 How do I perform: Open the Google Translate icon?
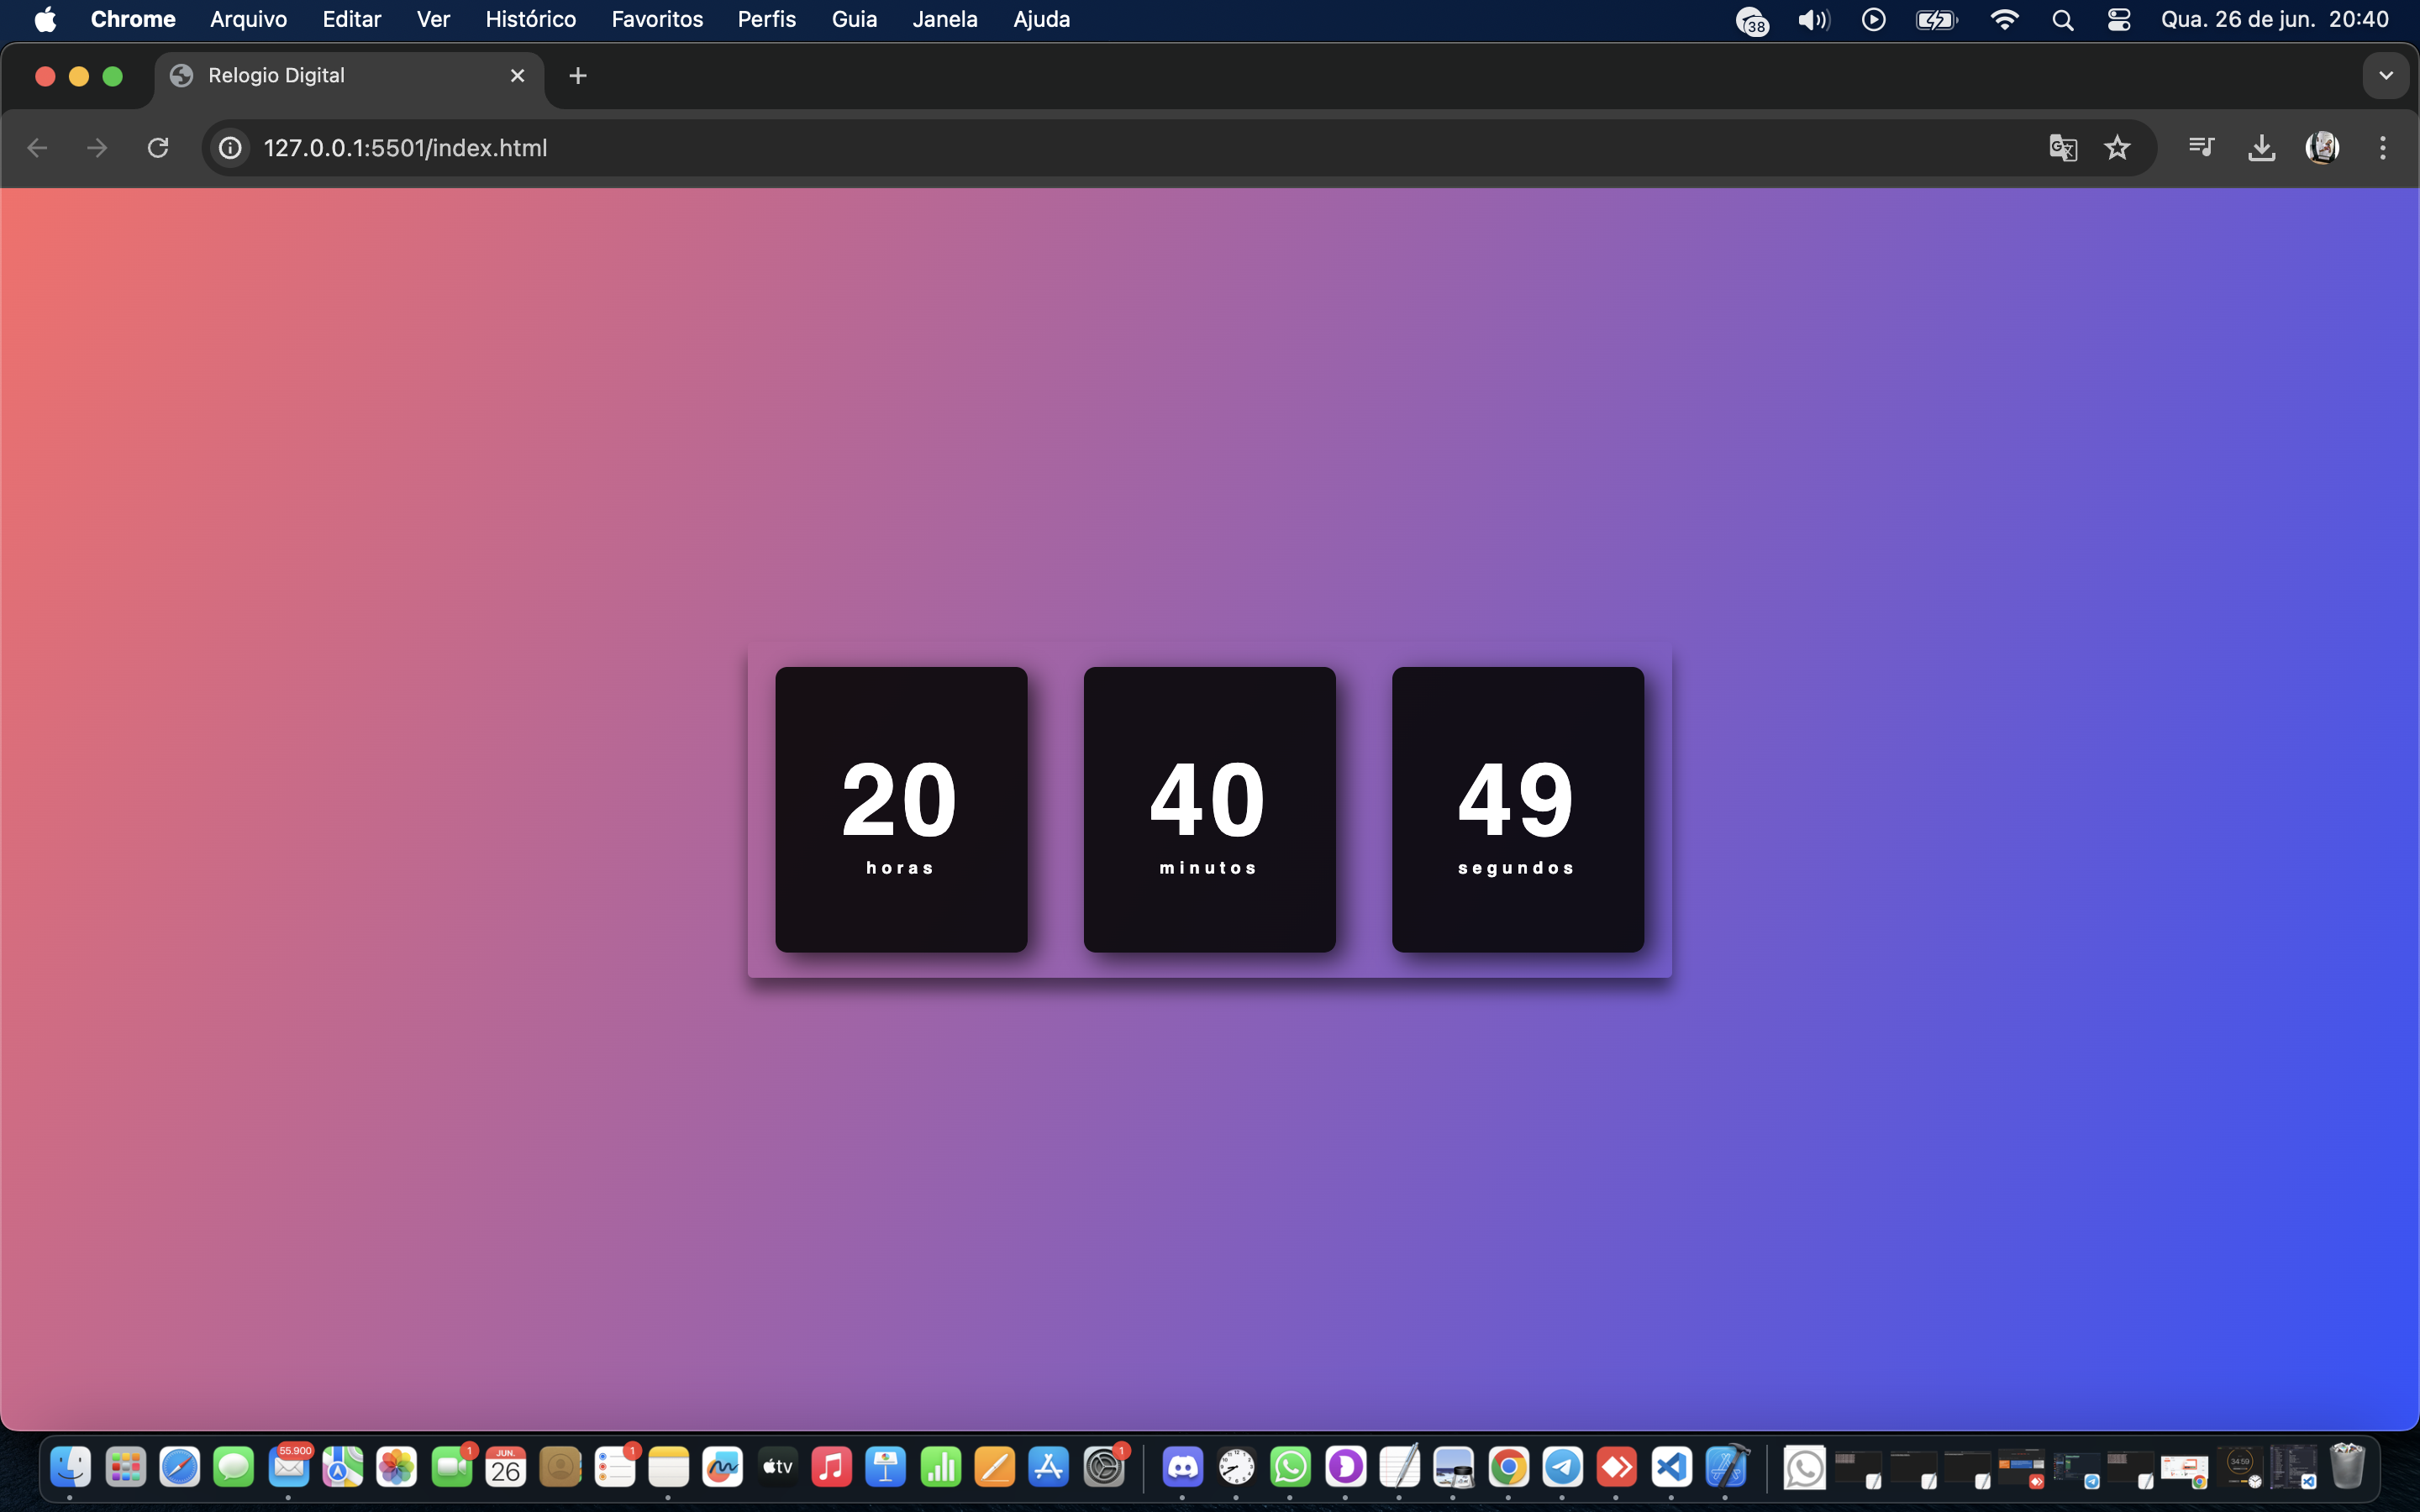(2062, 148)
